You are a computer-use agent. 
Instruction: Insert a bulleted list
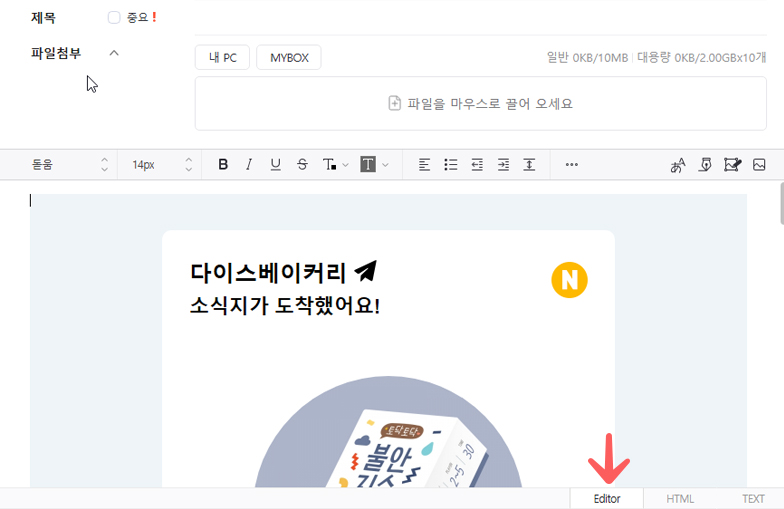[450, 164]
